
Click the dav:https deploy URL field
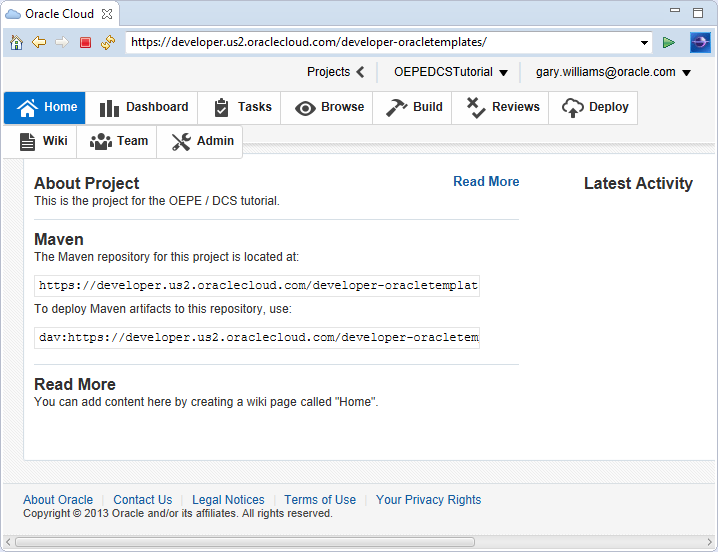[x=257, y=338]
